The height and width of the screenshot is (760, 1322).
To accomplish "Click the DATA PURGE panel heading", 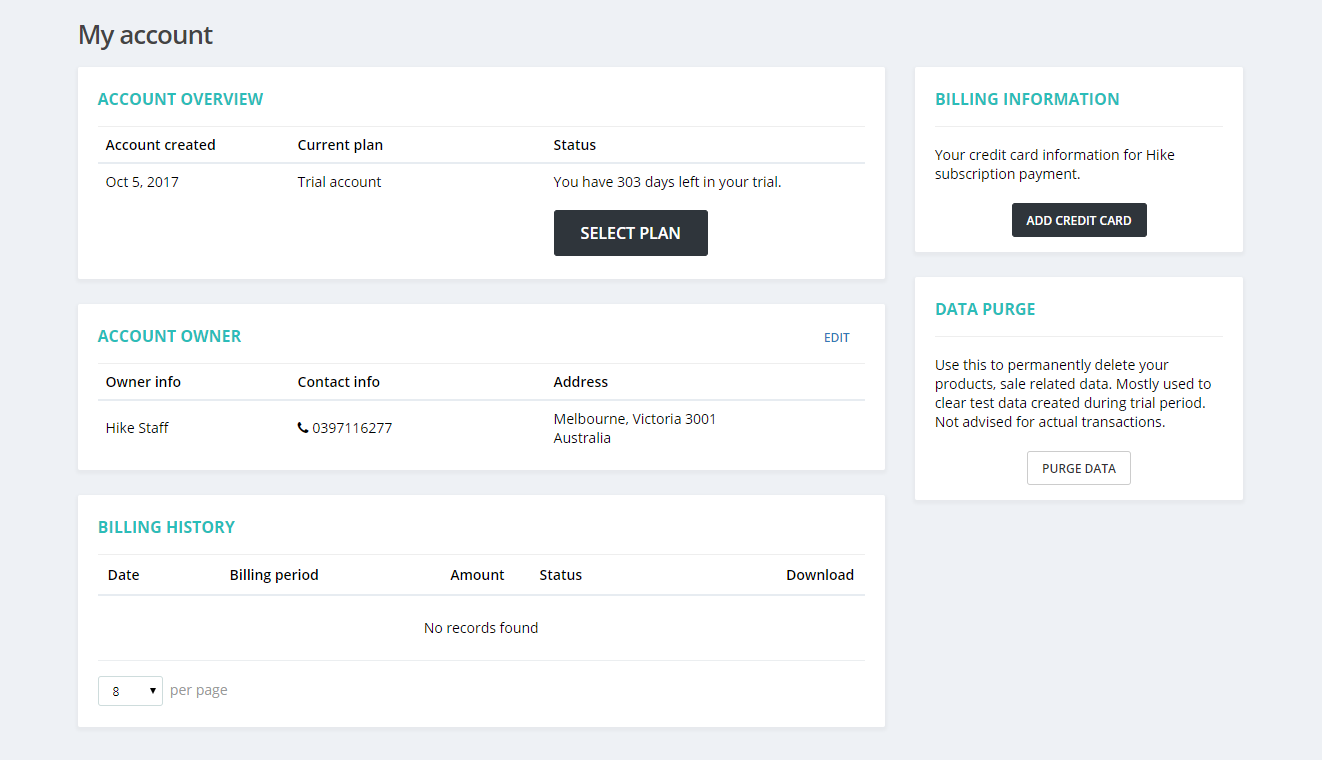I will coord(985,309).
